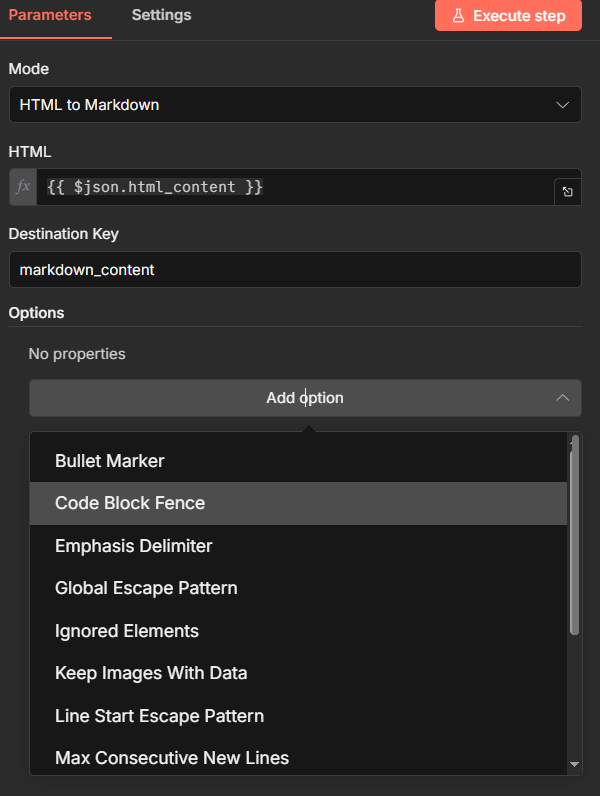Viewport: 600px width, 796px height.
Task: Click the options list scrollbar thumb
Action: (x=574, y=540)
